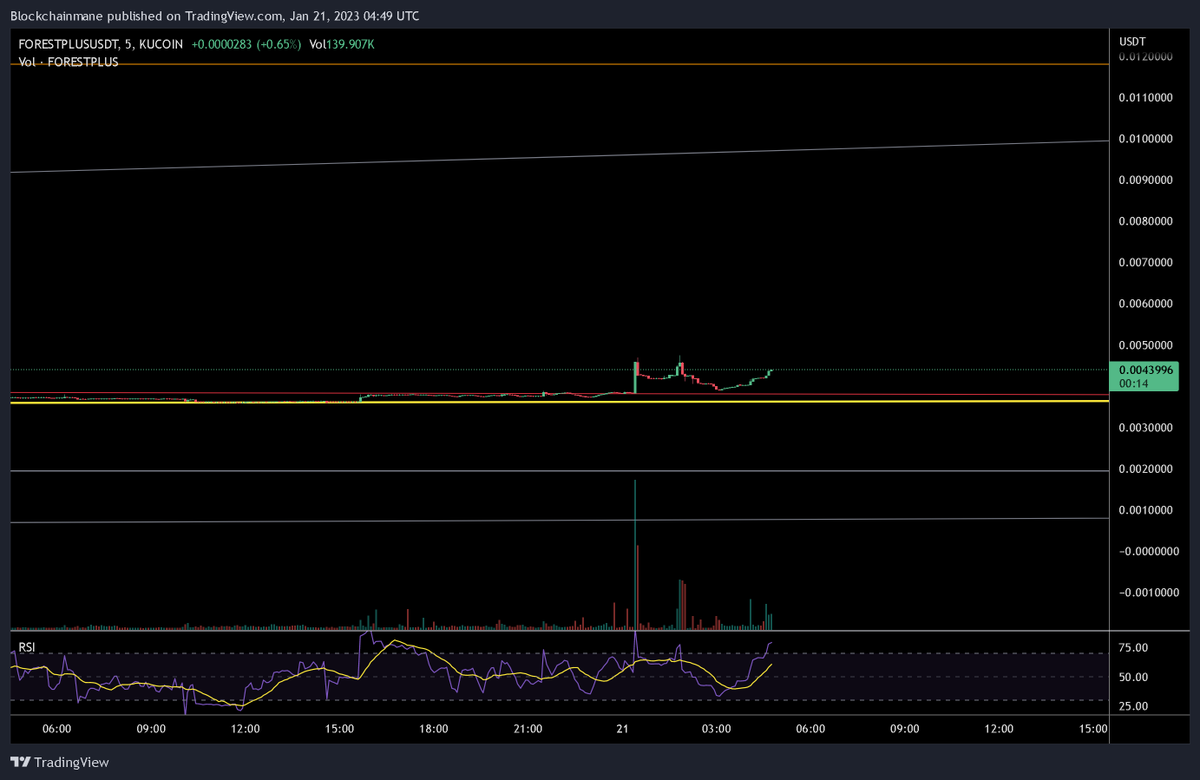This screenshot has height=780, width=1200.
Task: Click the TradingView logo icon
Action: pyautogui.click(x=21, y=762)
